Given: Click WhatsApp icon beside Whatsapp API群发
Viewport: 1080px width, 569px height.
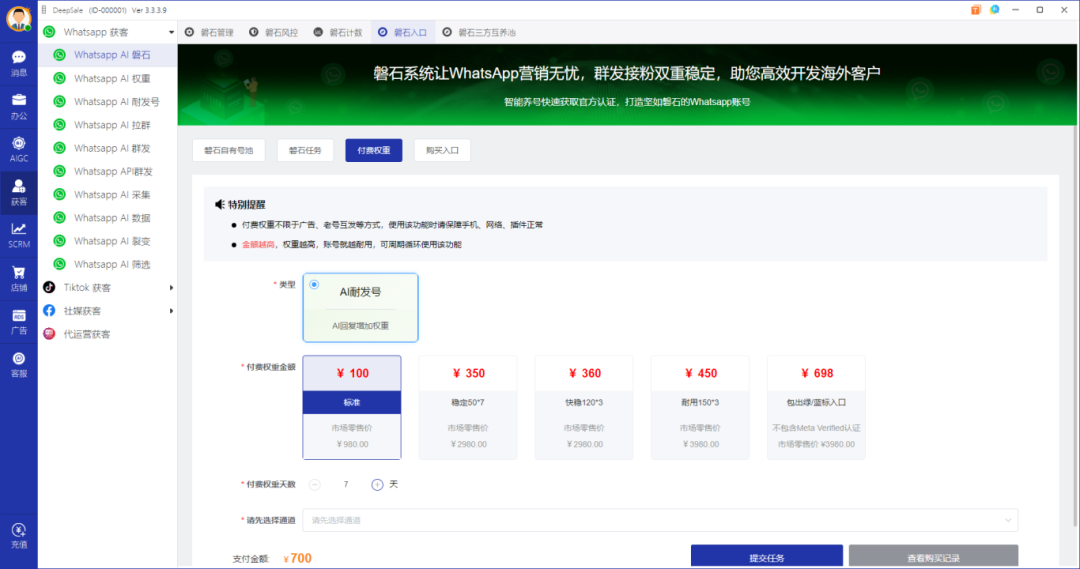Looking at the screenshot, I should (60, 171).
